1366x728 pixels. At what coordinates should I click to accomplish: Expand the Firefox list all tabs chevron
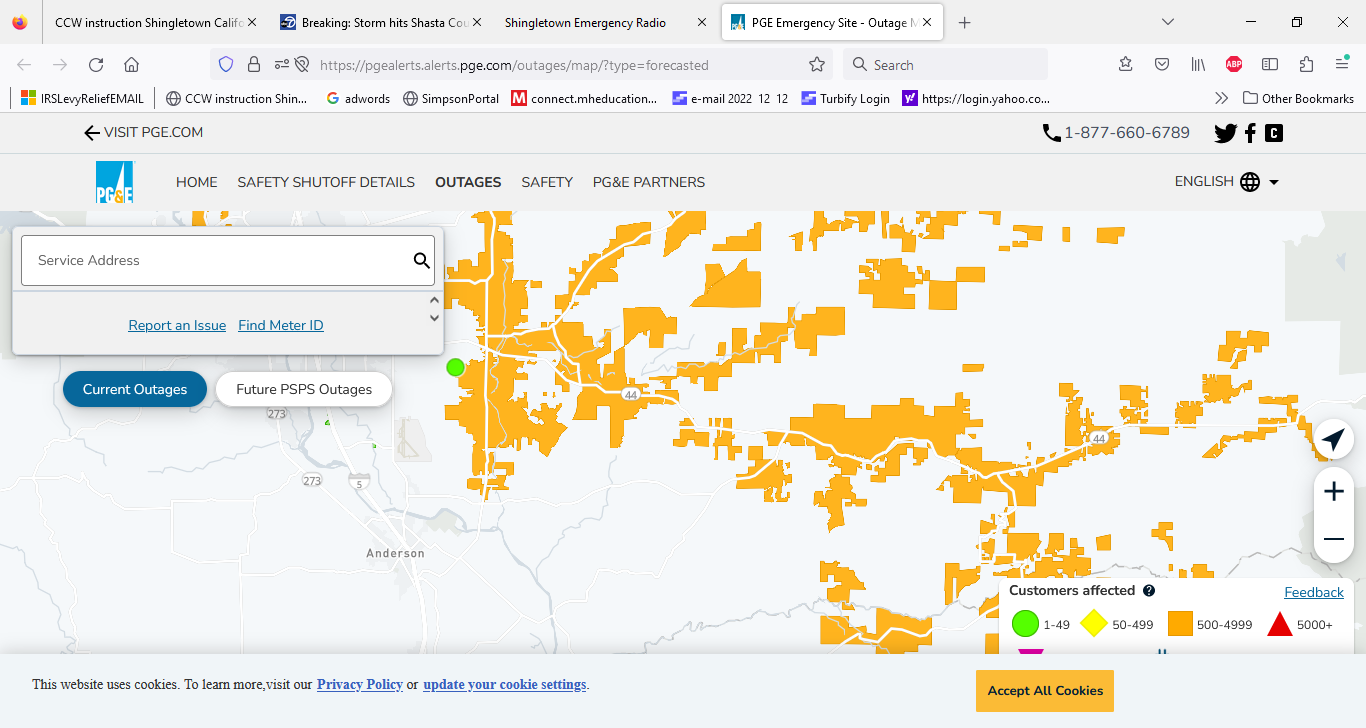pos(1168,22)
